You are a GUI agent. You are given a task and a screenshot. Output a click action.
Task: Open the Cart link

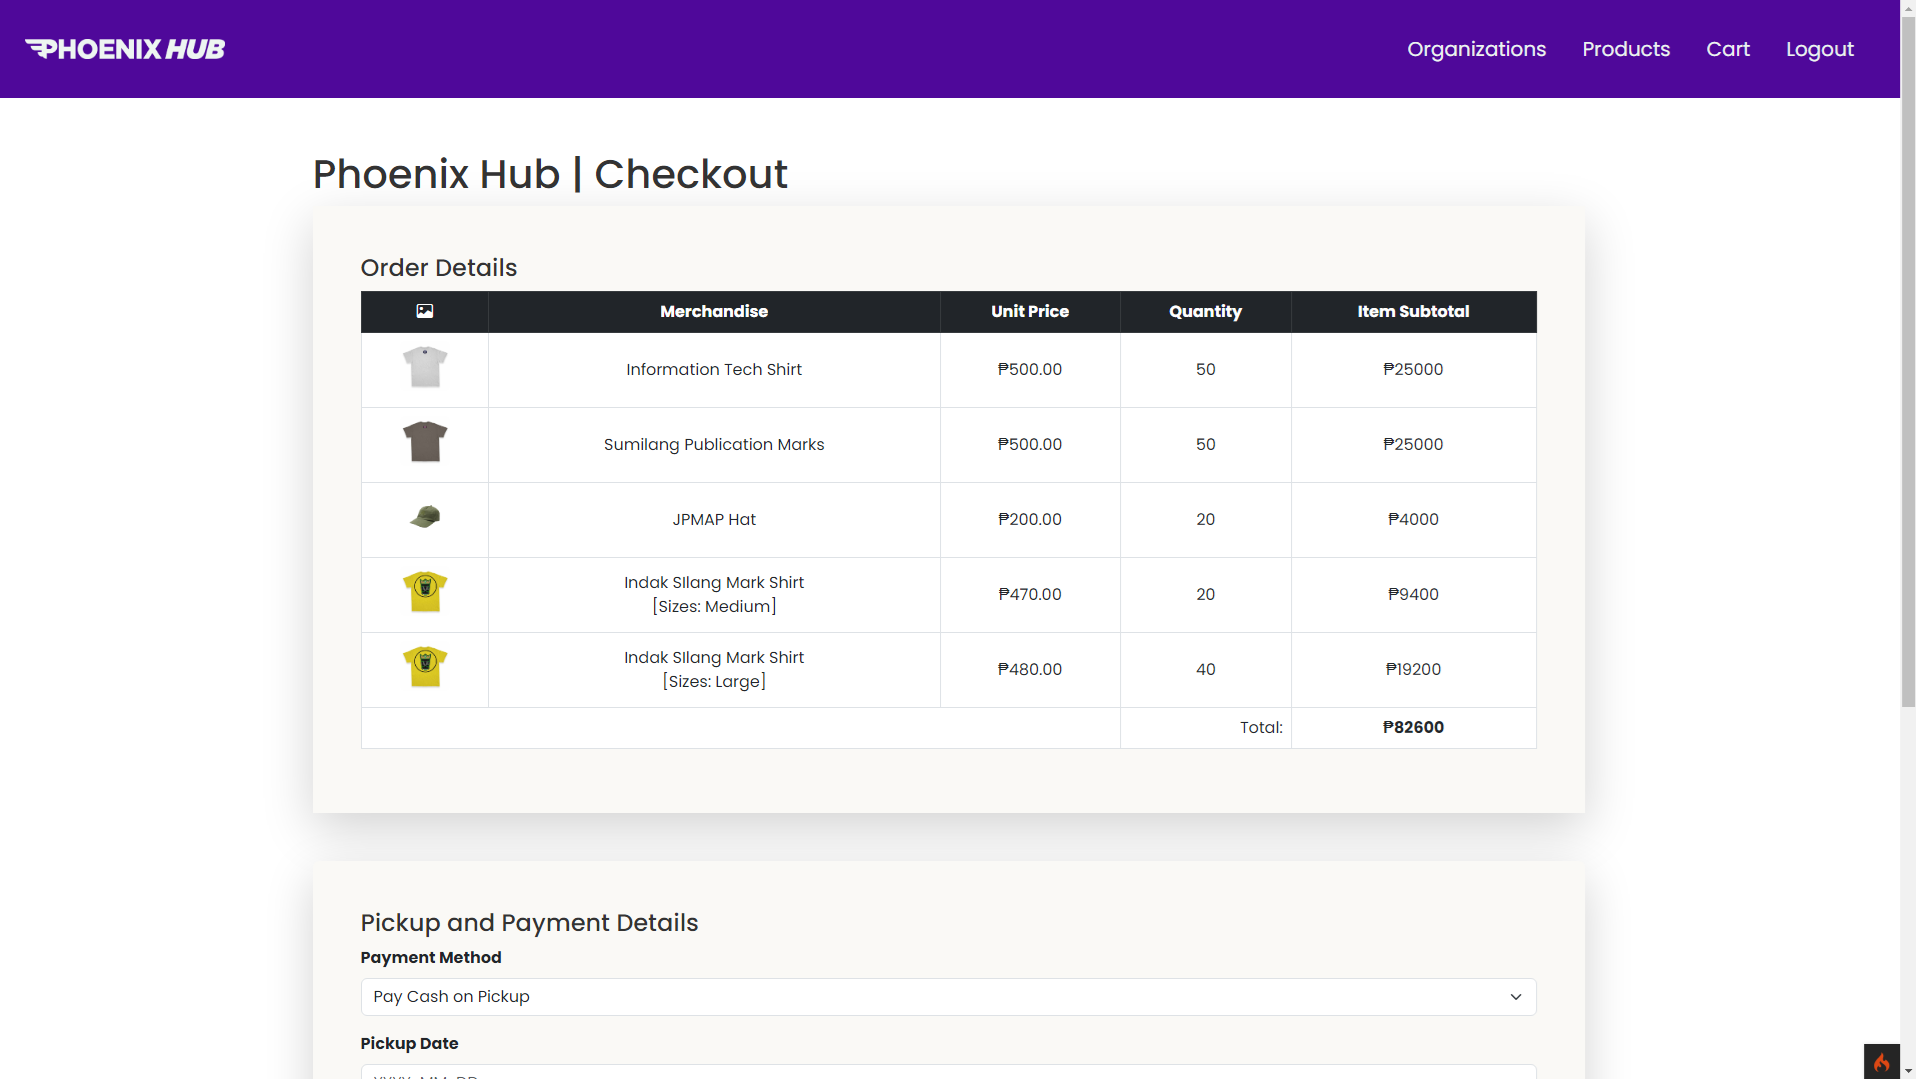point(1727,49)
